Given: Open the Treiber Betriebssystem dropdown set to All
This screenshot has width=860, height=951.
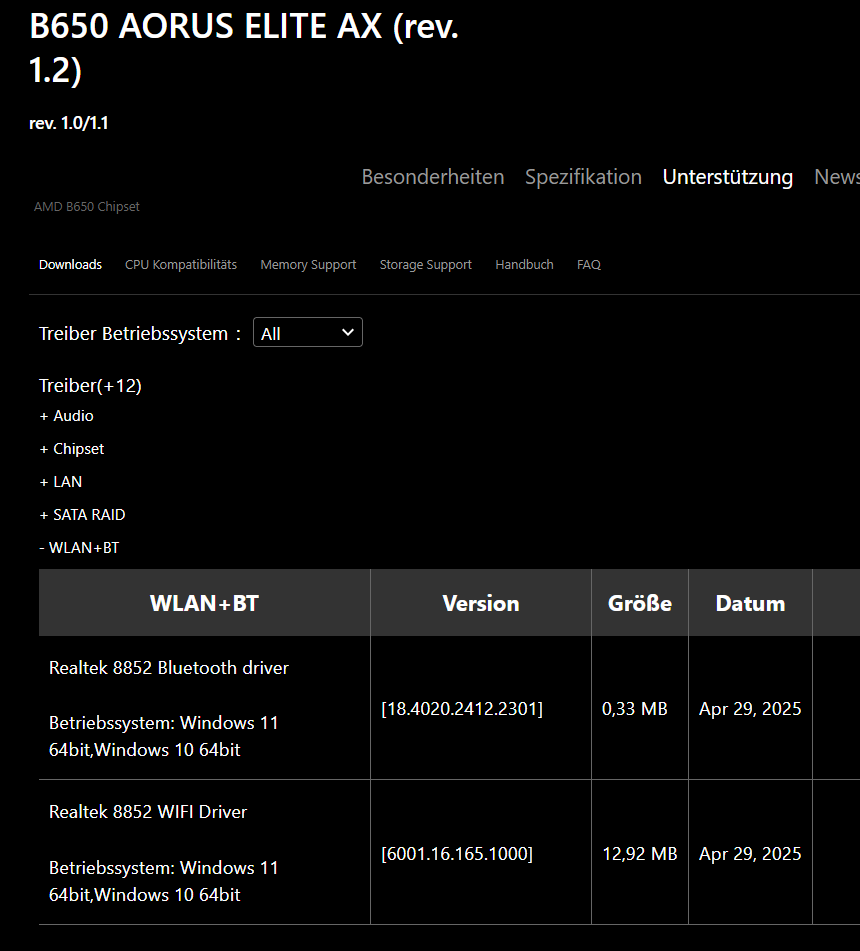Looking at the screenshot, I should (x=307, y=332).
